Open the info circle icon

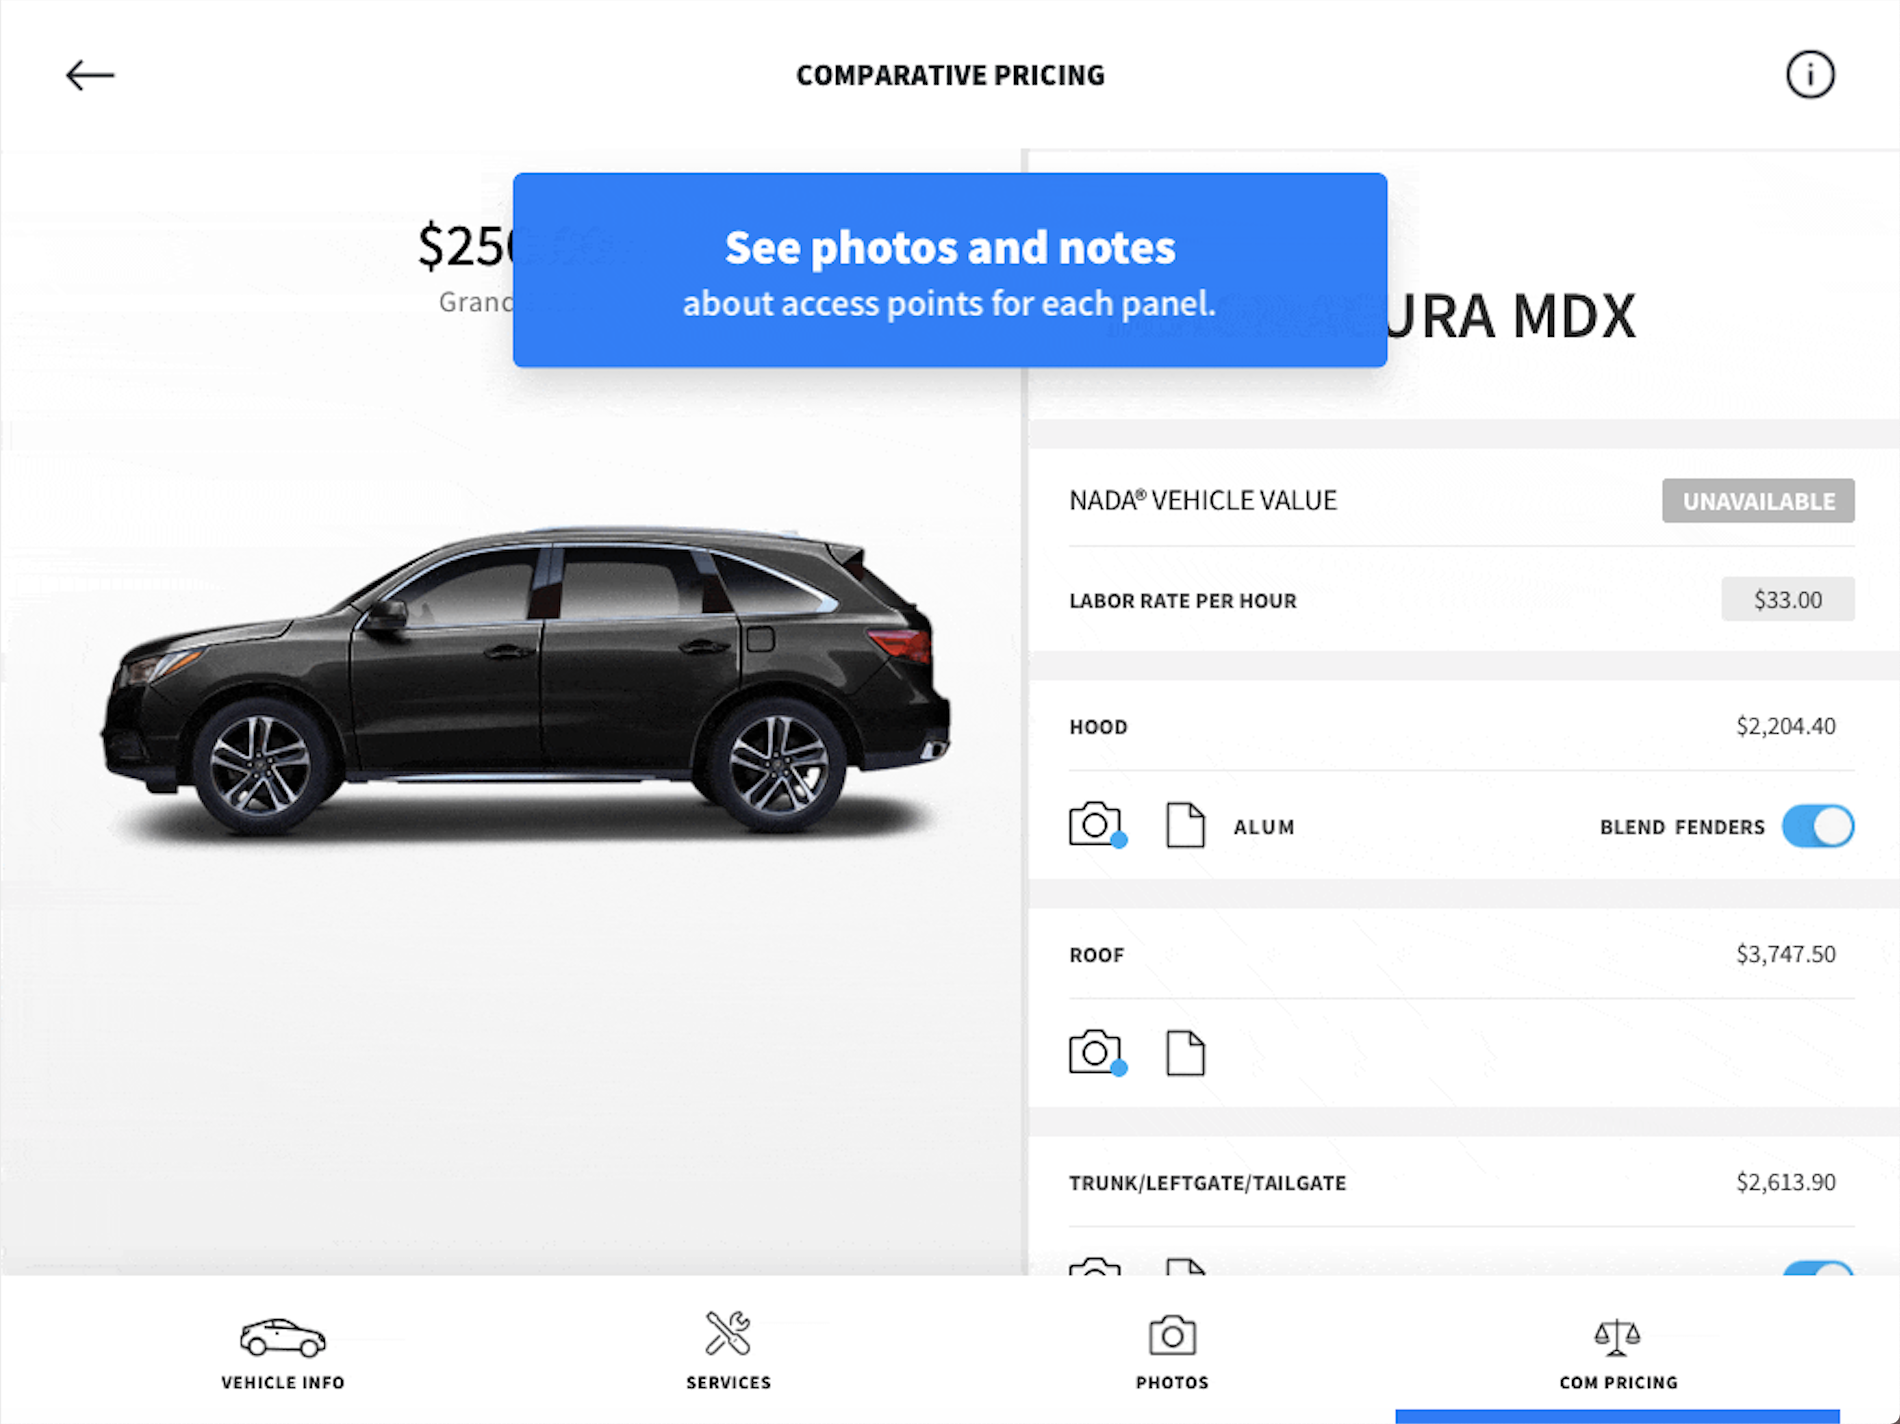coord(1810,75)
